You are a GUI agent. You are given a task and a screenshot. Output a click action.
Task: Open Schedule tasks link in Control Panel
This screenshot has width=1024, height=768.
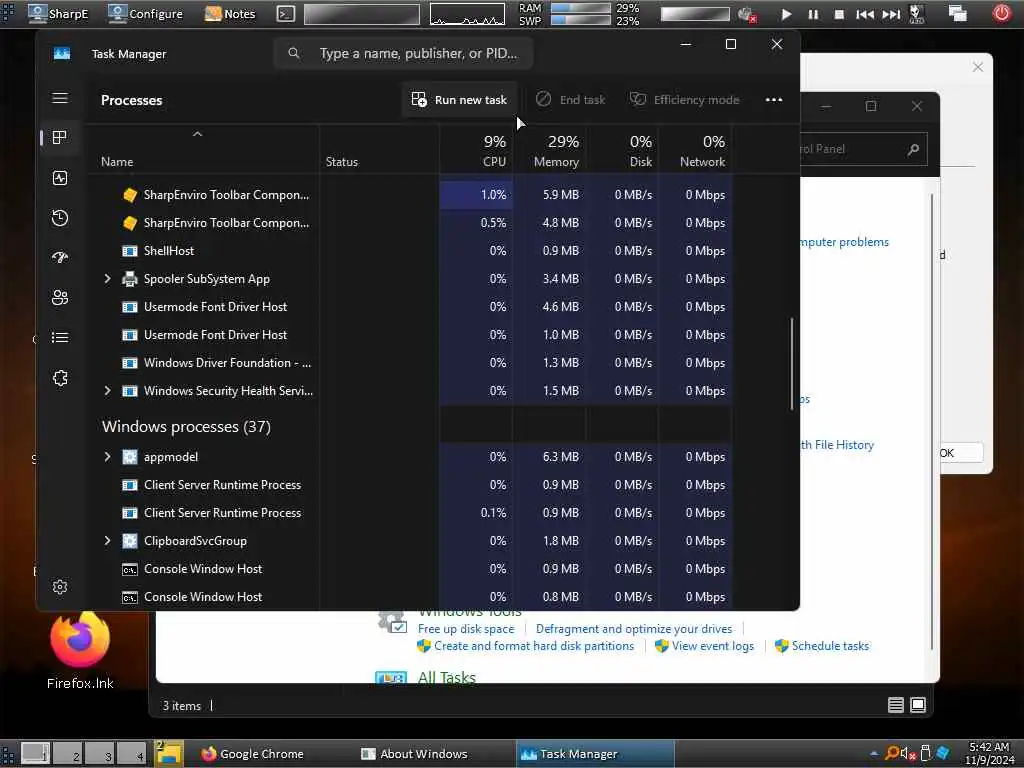tap(830, 646)
